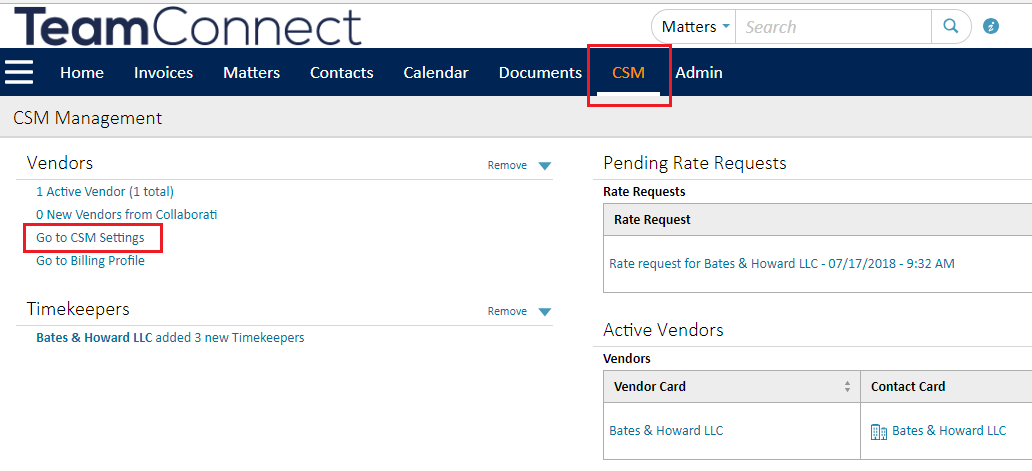This screenshot has height=471, width=1032.
Task: Click the Vendors panel heading
Action: click(60, 162)
